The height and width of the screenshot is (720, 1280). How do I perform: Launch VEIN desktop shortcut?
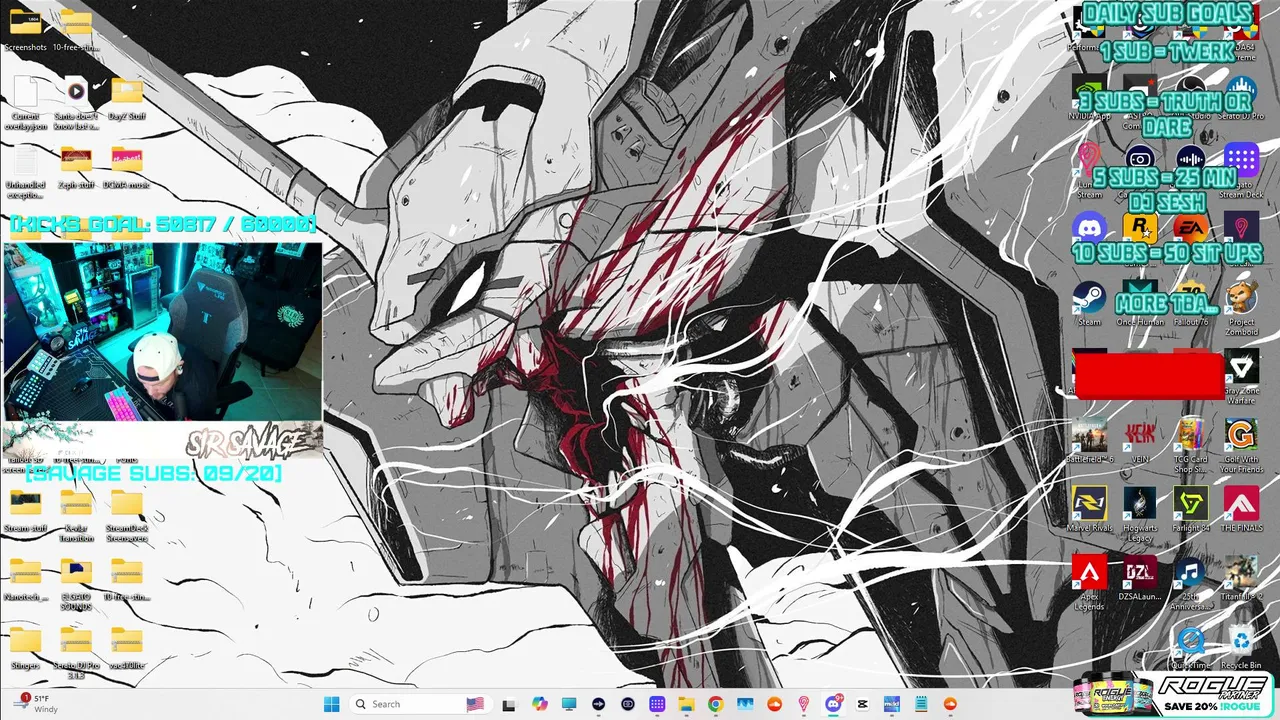coord(1140,441)
